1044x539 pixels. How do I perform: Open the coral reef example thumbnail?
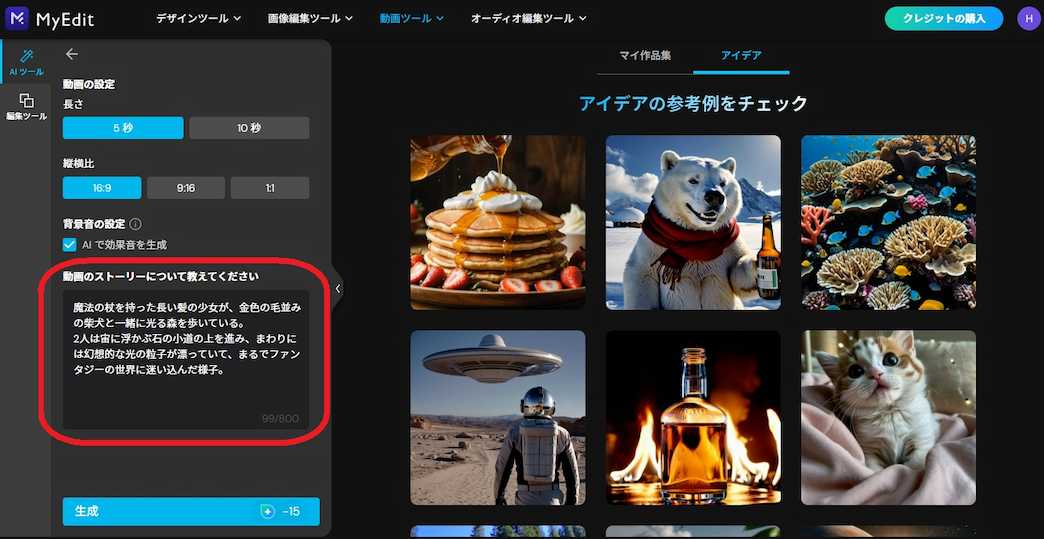[x=888, y=222]
